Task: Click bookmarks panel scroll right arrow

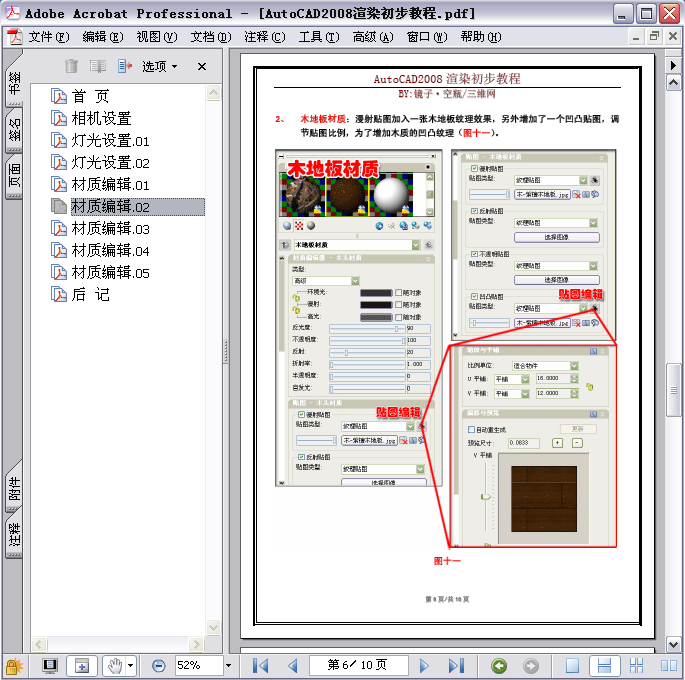Action: tap(196, 644)
